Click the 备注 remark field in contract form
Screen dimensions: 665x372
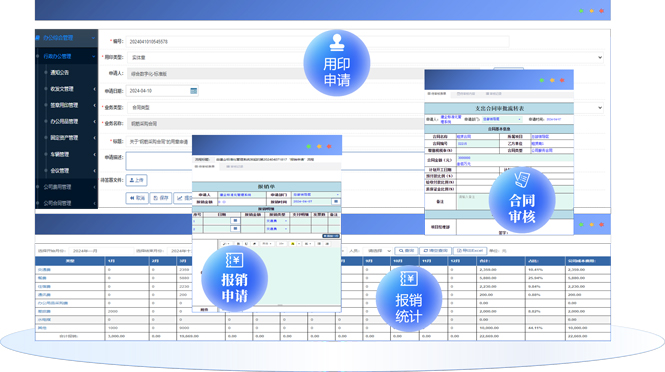point(474,201)
